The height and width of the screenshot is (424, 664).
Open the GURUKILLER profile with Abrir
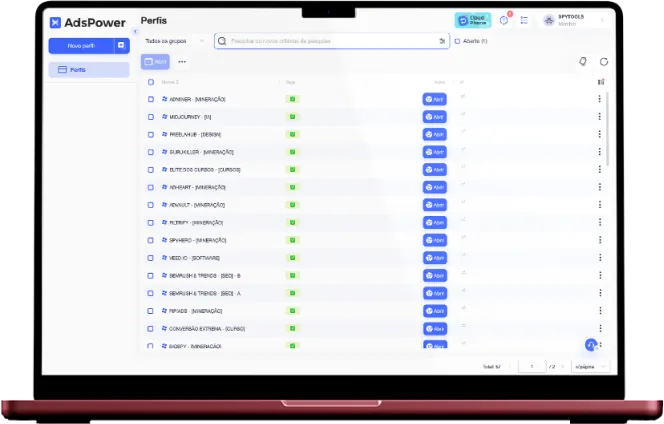tap(434, 152)
